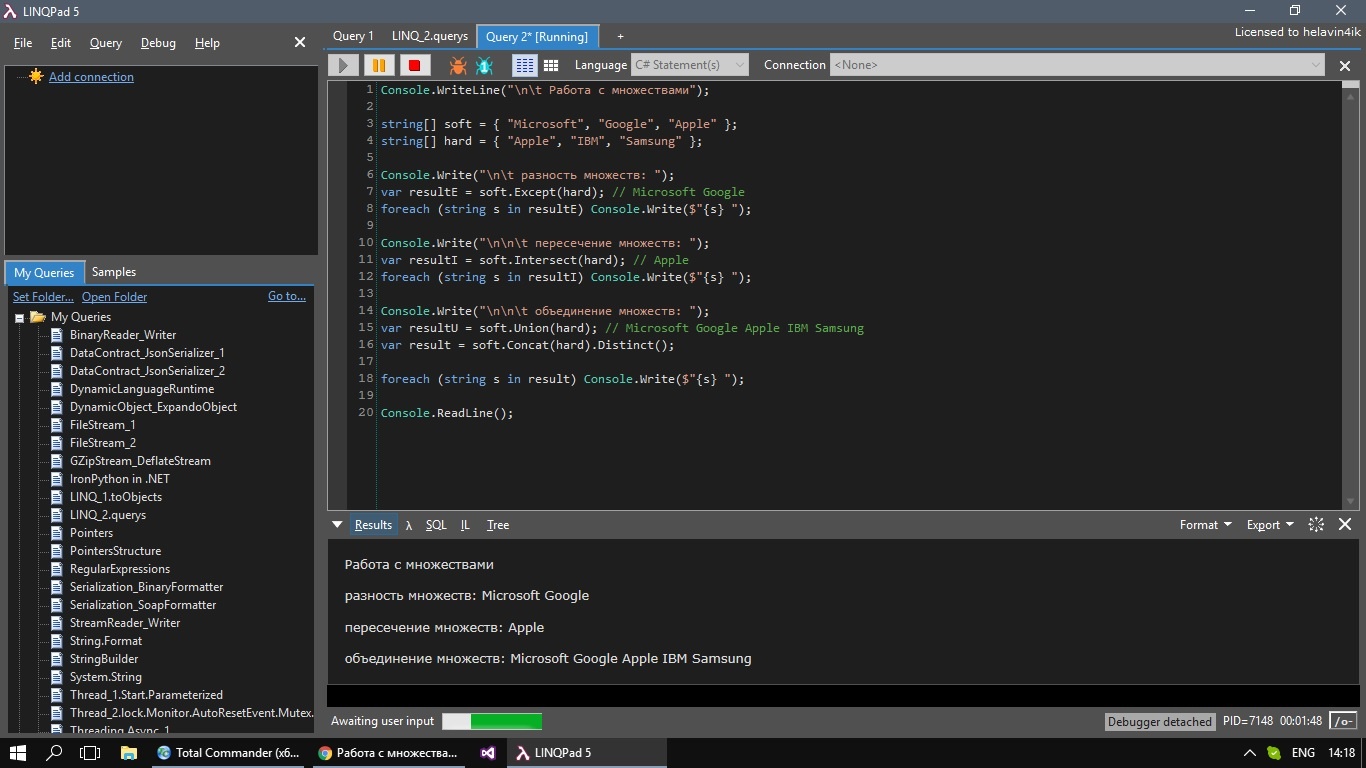Select the My Queries folder icon
This screenshot has height=768, width=1366.
click(38, 317)
